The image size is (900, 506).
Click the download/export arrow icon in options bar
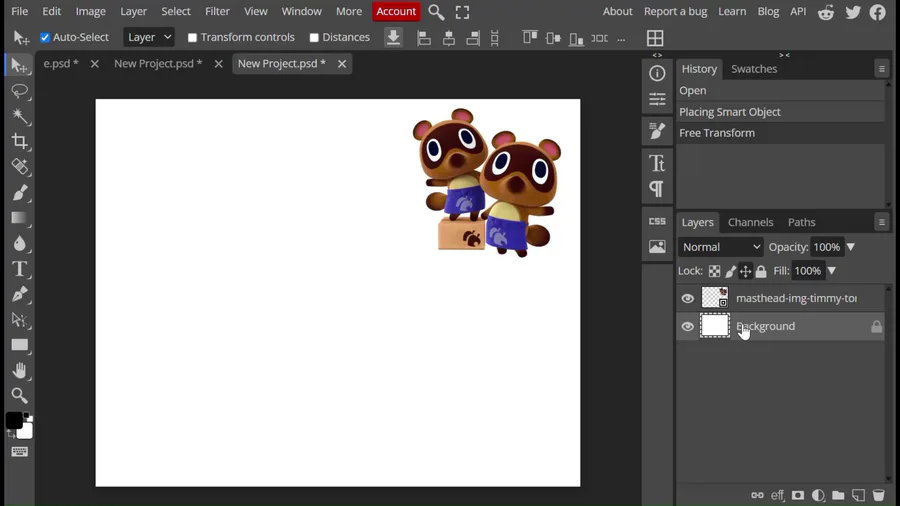[x=393, y=38]
